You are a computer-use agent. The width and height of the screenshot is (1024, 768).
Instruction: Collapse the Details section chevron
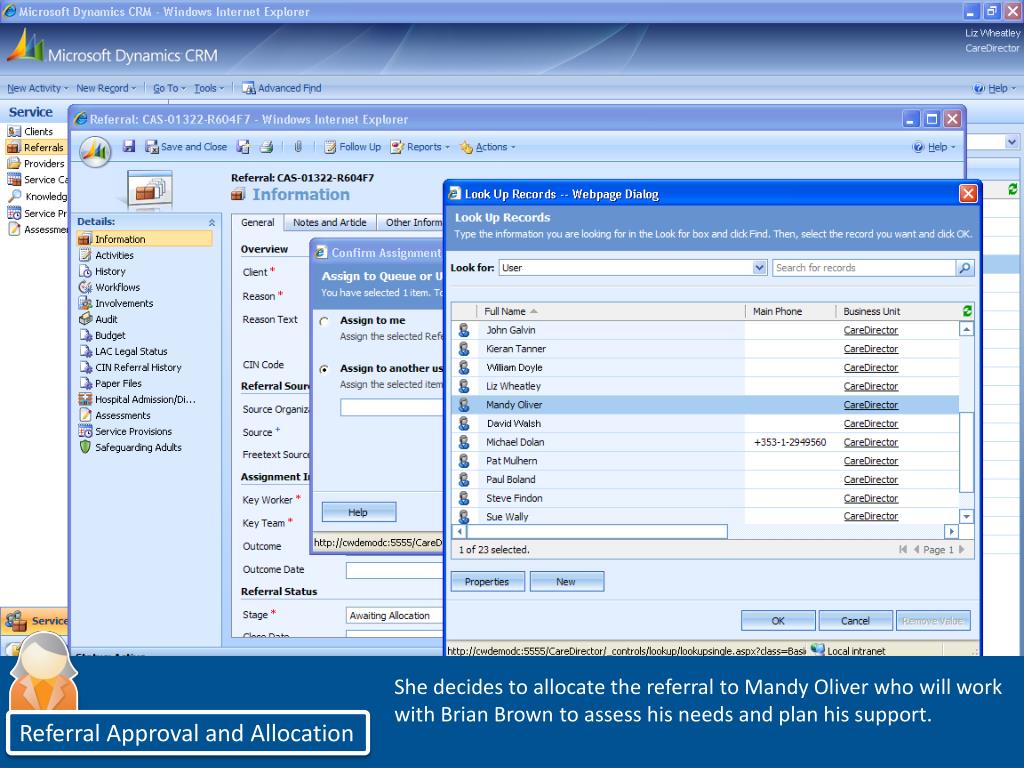click(212, 223)
